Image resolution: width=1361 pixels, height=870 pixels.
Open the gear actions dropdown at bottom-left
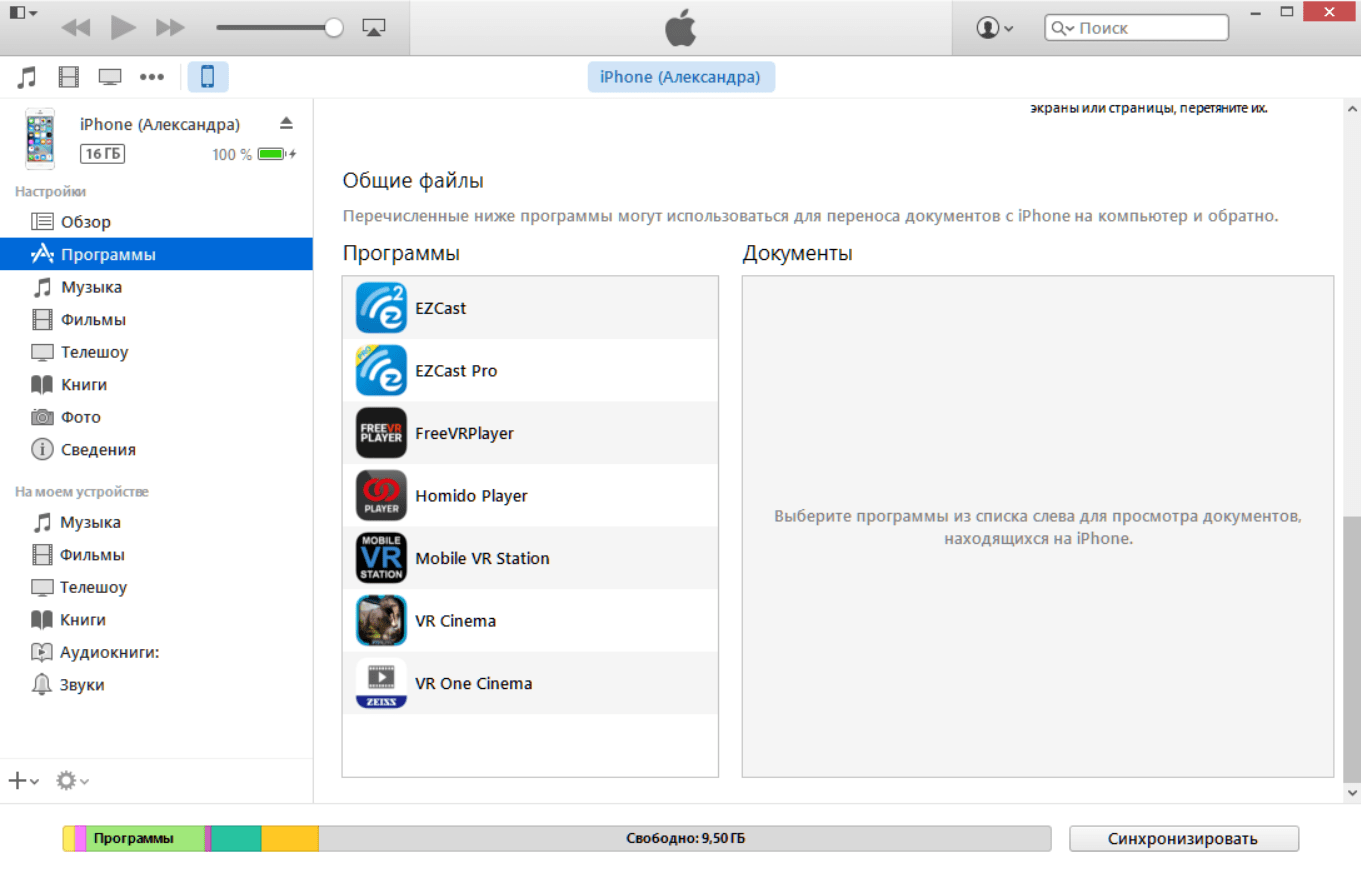[x=72, y=781]
